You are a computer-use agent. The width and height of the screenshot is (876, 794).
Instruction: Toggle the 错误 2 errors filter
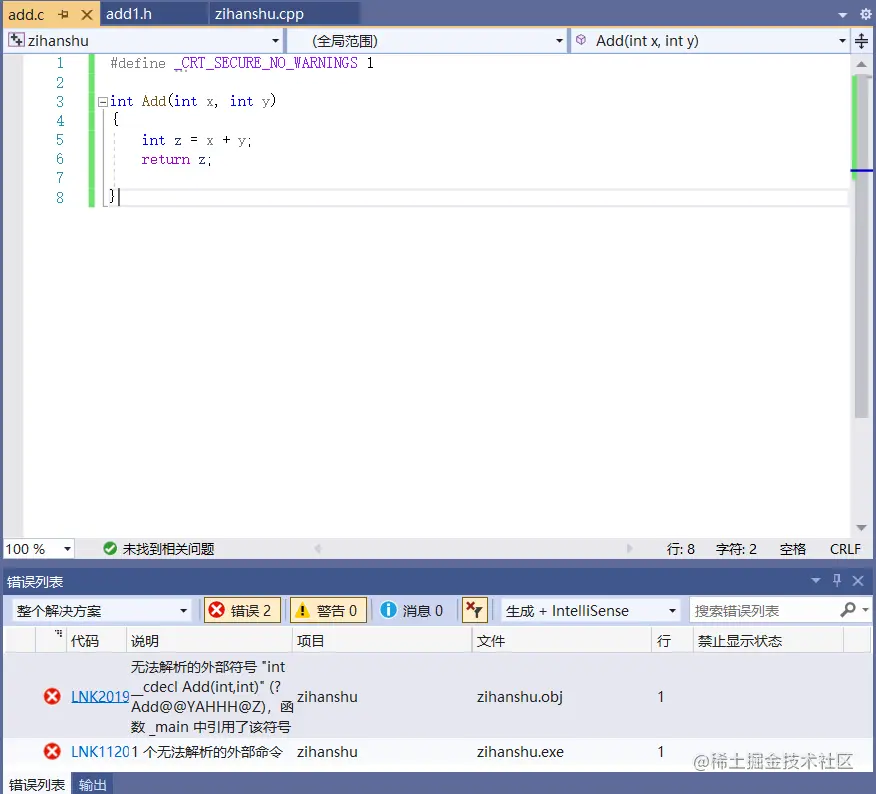click(242, 611)
